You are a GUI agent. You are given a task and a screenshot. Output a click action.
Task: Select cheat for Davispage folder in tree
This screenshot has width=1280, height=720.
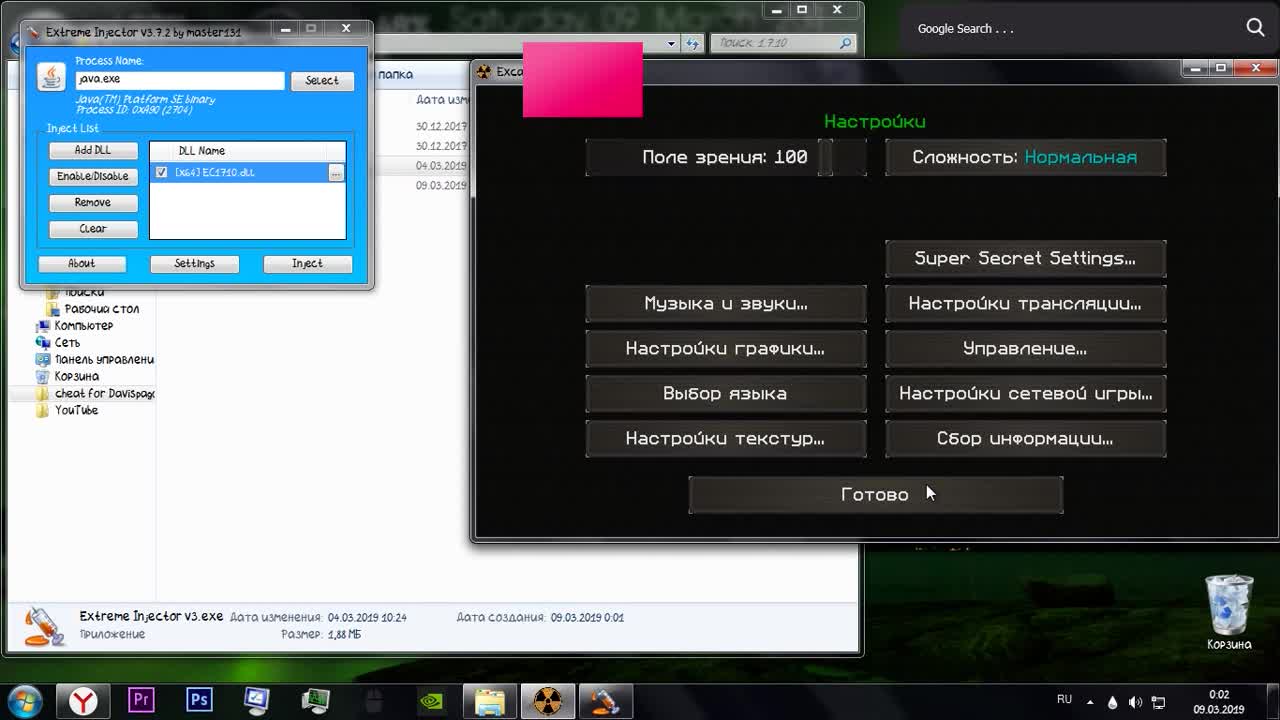click(x=104, y=394)
